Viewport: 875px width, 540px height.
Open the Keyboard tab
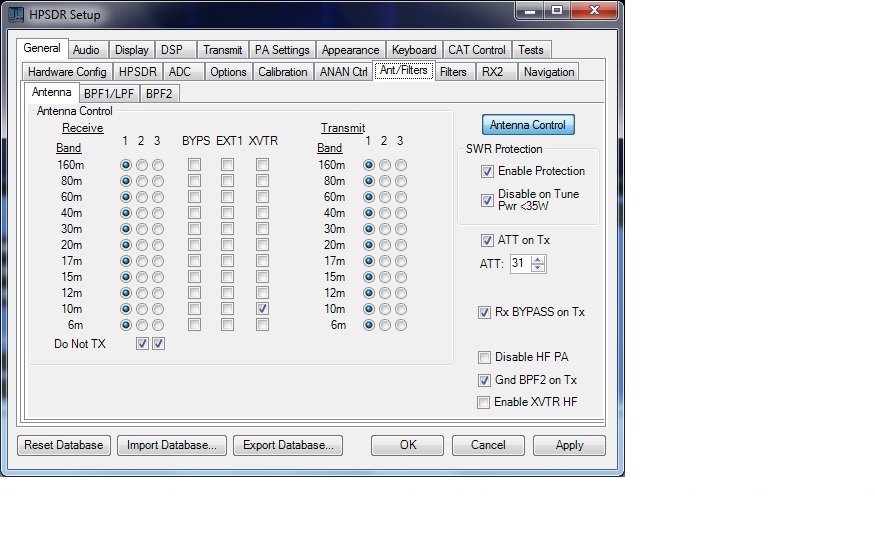(x=414, y=50)
